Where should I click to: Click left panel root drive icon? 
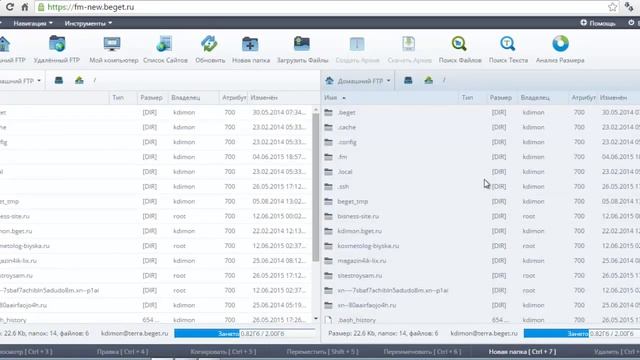59,80
